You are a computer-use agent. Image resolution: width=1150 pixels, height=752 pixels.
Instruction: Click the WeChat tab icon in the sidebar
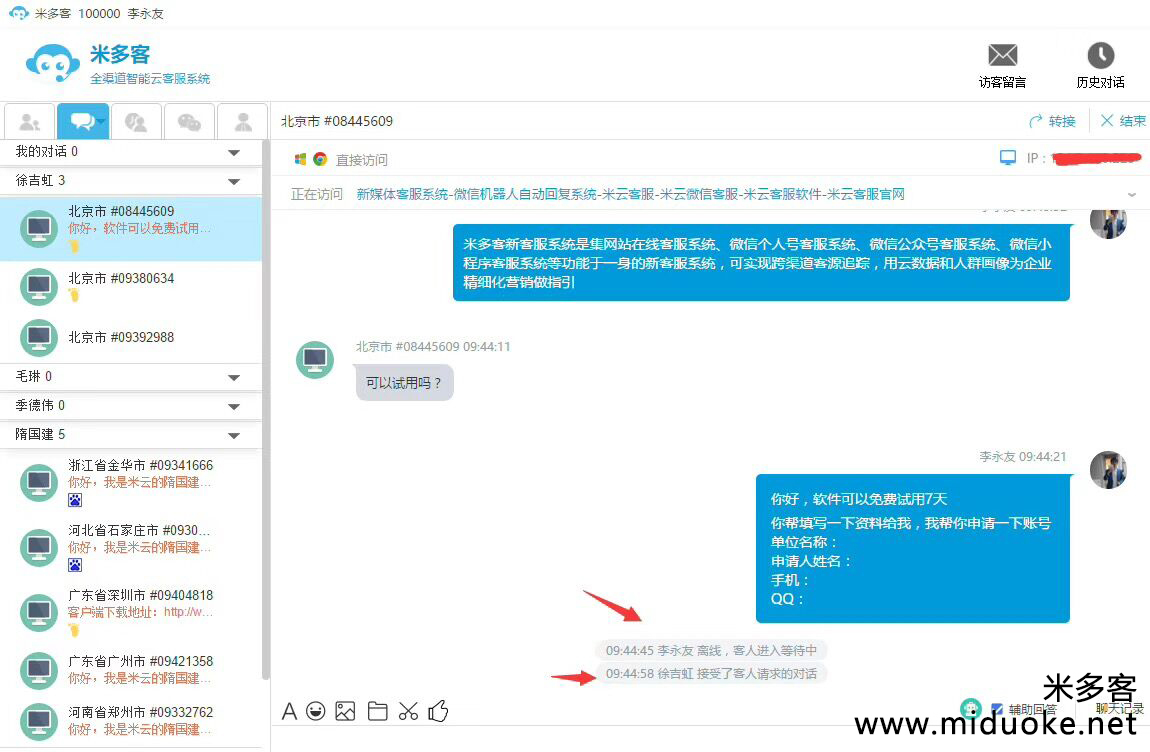(x=189, y=122)
